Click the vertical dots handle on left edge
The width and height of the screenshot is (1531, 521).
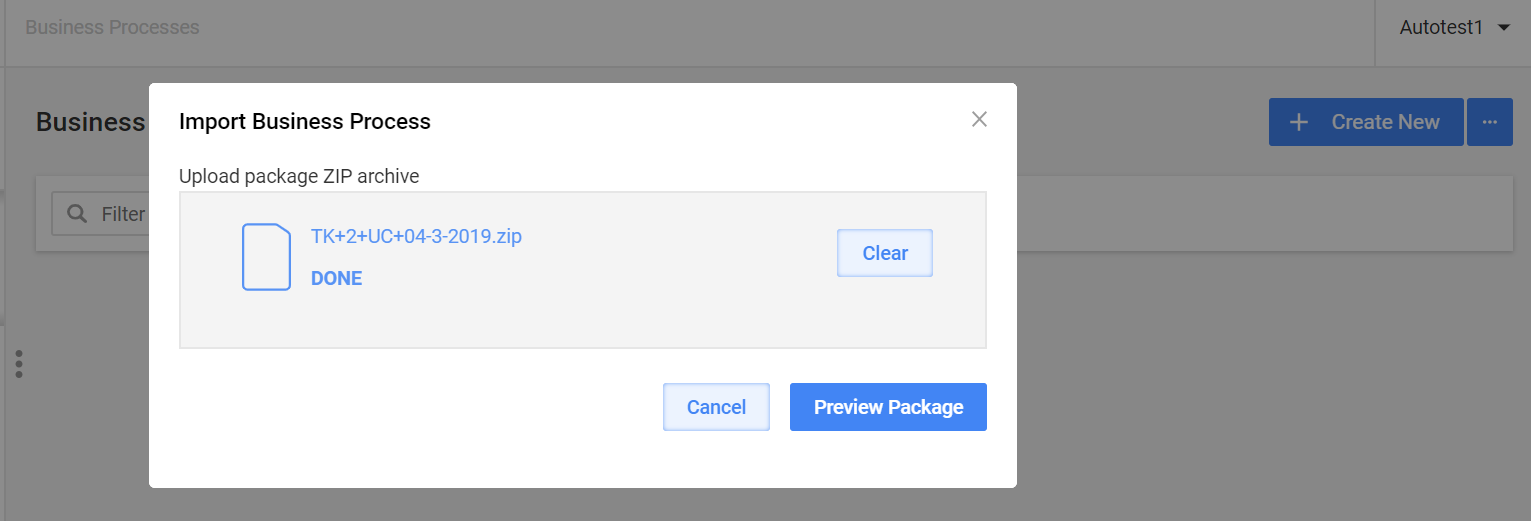pos(19,364)
